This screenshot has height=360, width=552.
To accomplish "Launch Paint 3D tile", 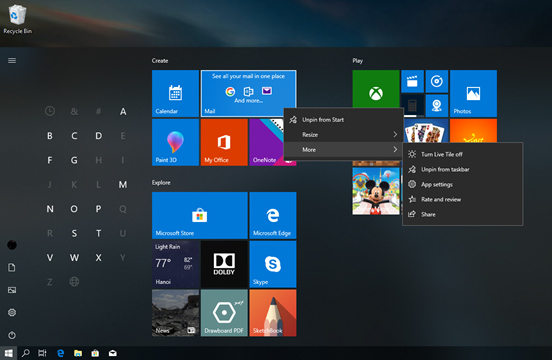I will coord(175,142).
